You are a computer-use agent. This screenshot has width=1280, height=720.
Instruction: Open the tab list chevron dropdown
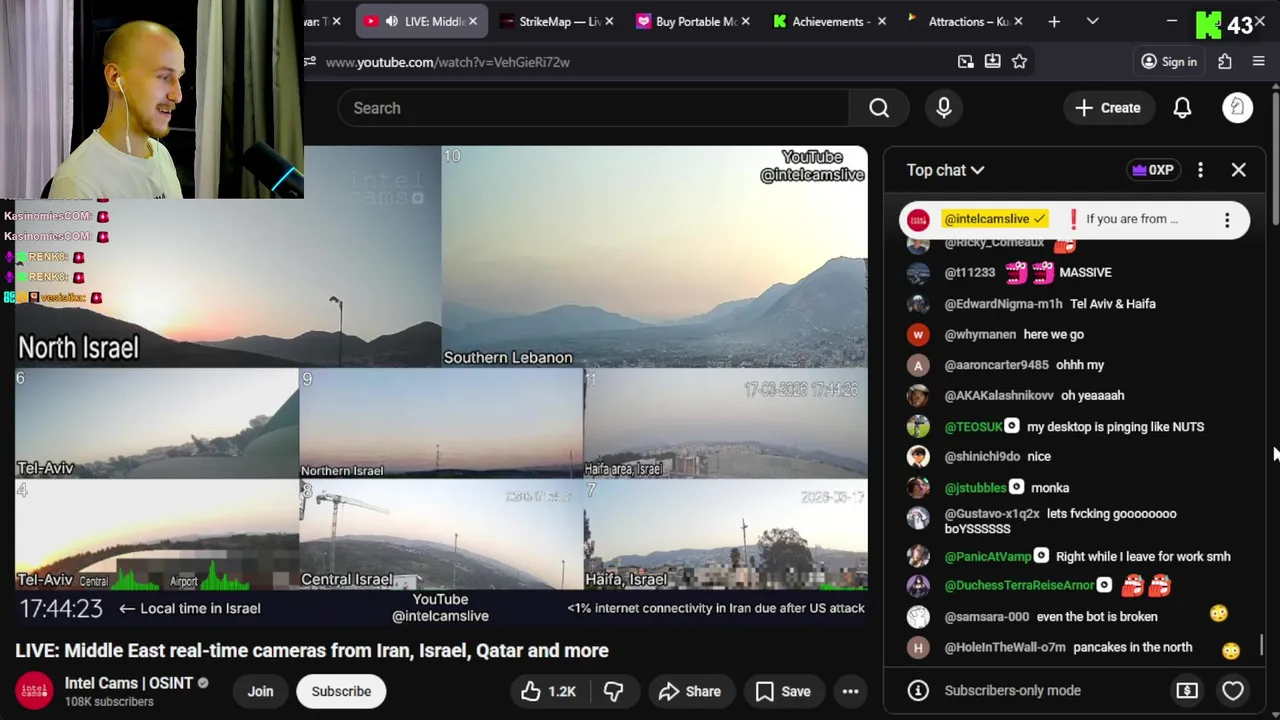1092,21
